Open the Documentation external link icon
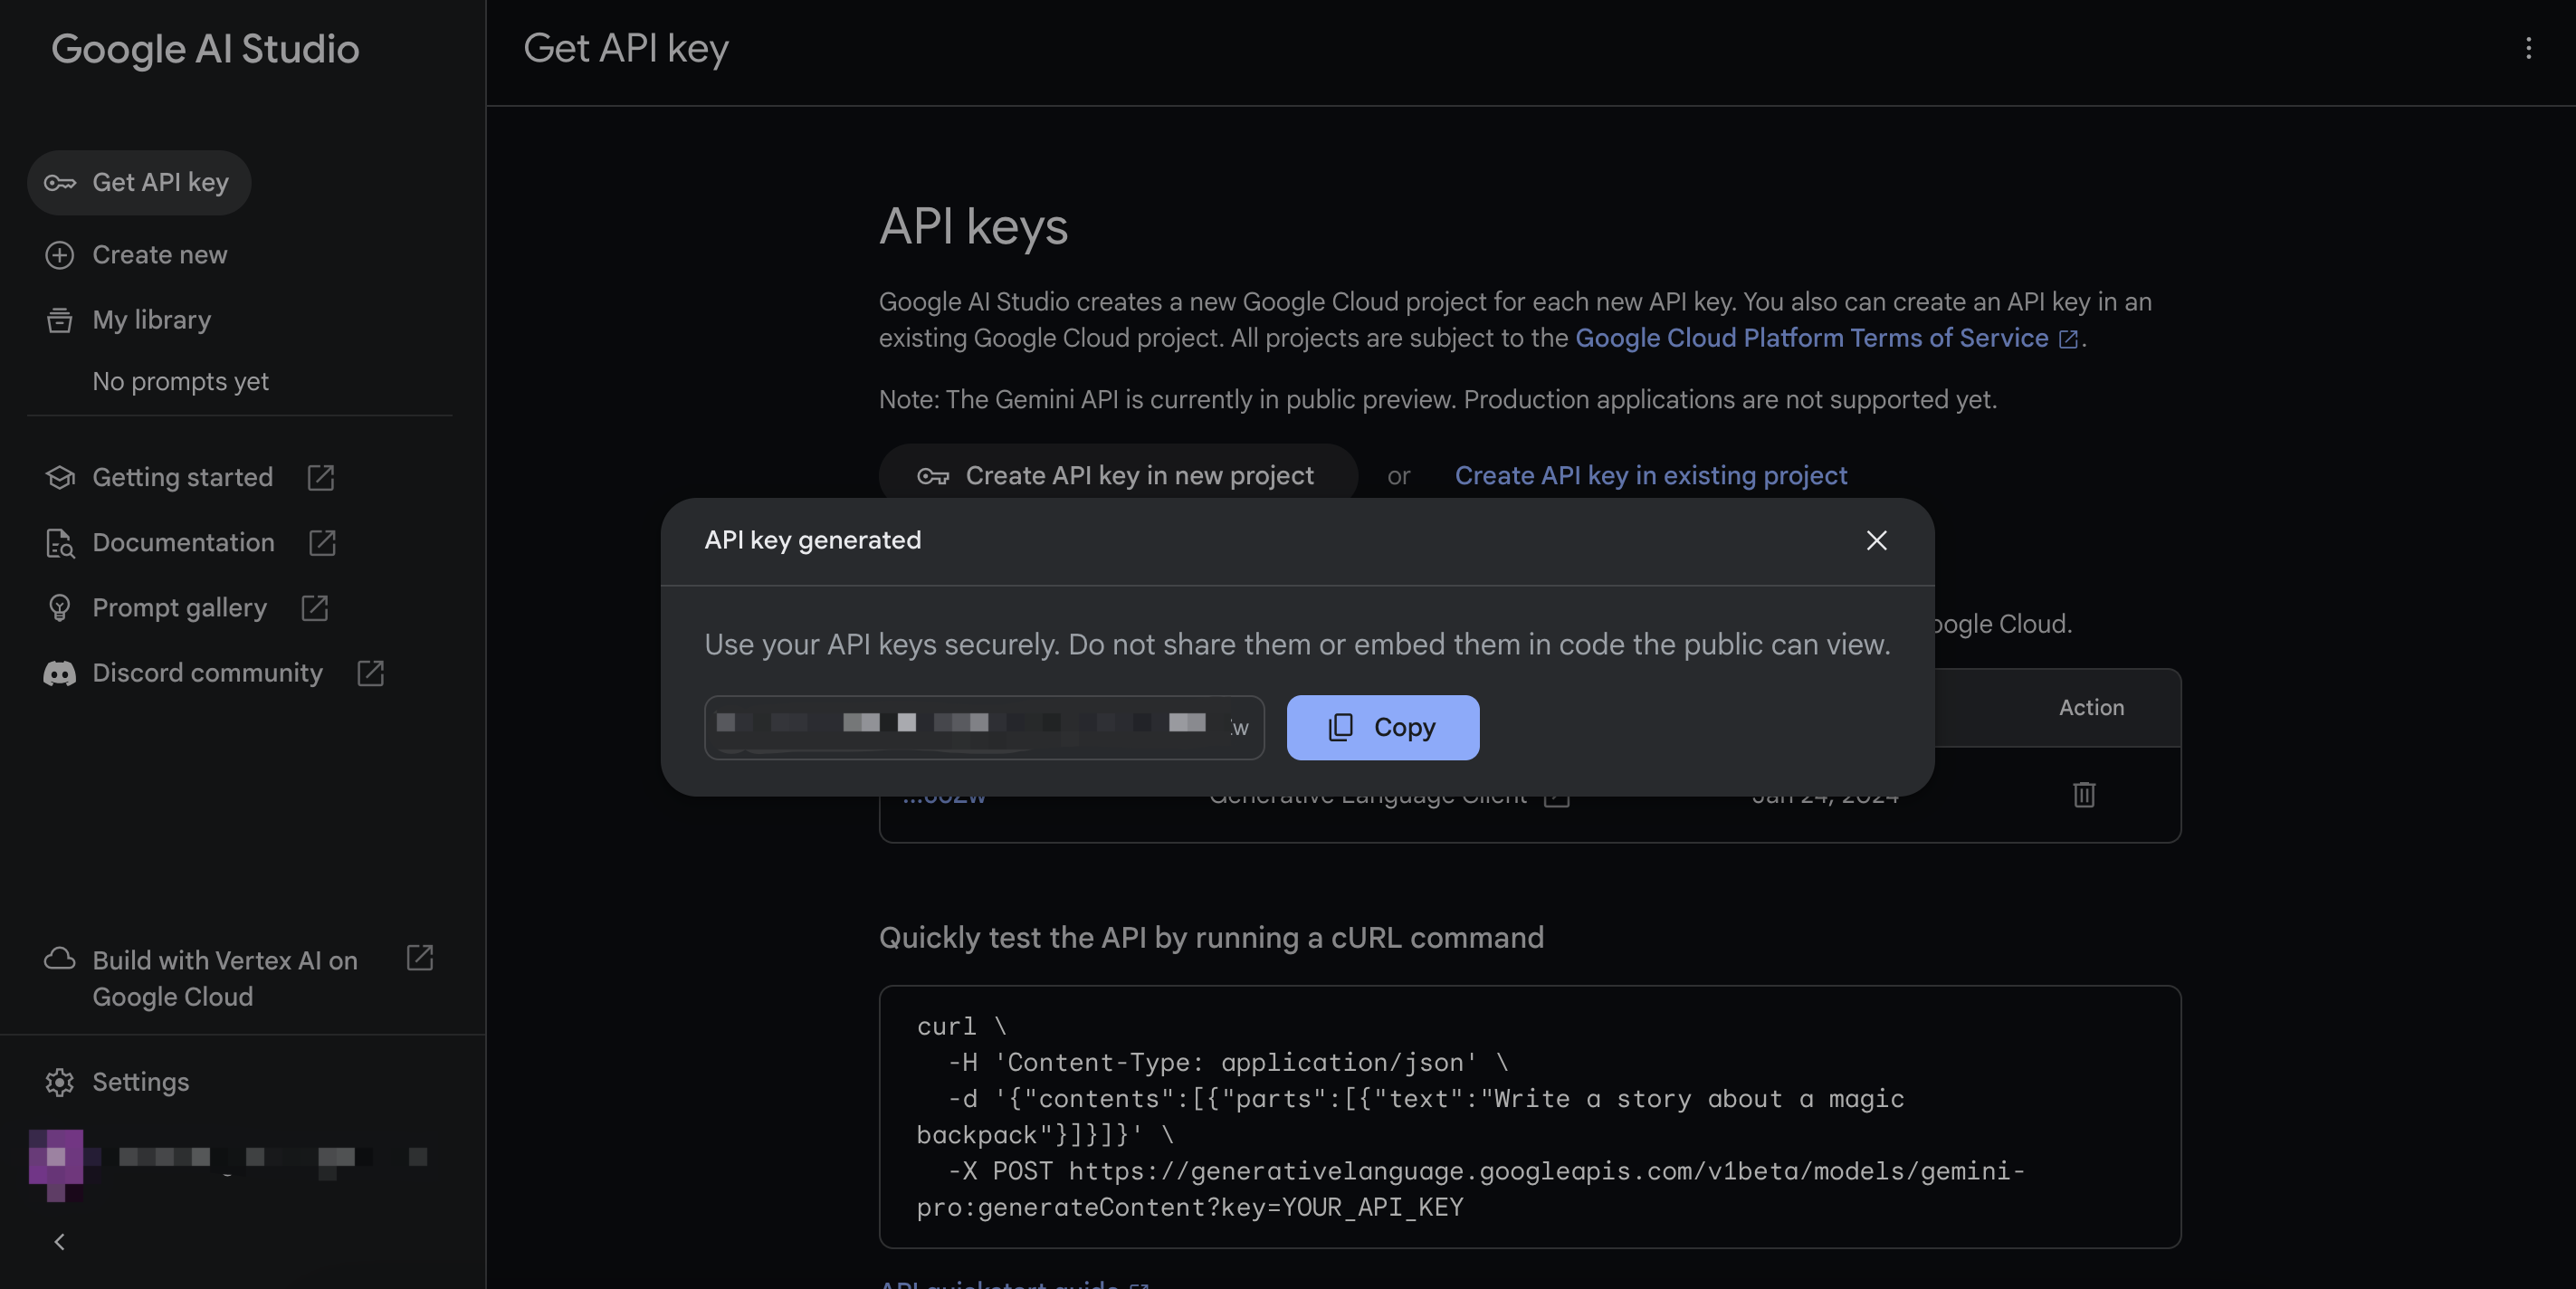The height and width of the screenshot is (1289, 2576). click(x=321, y=542)
